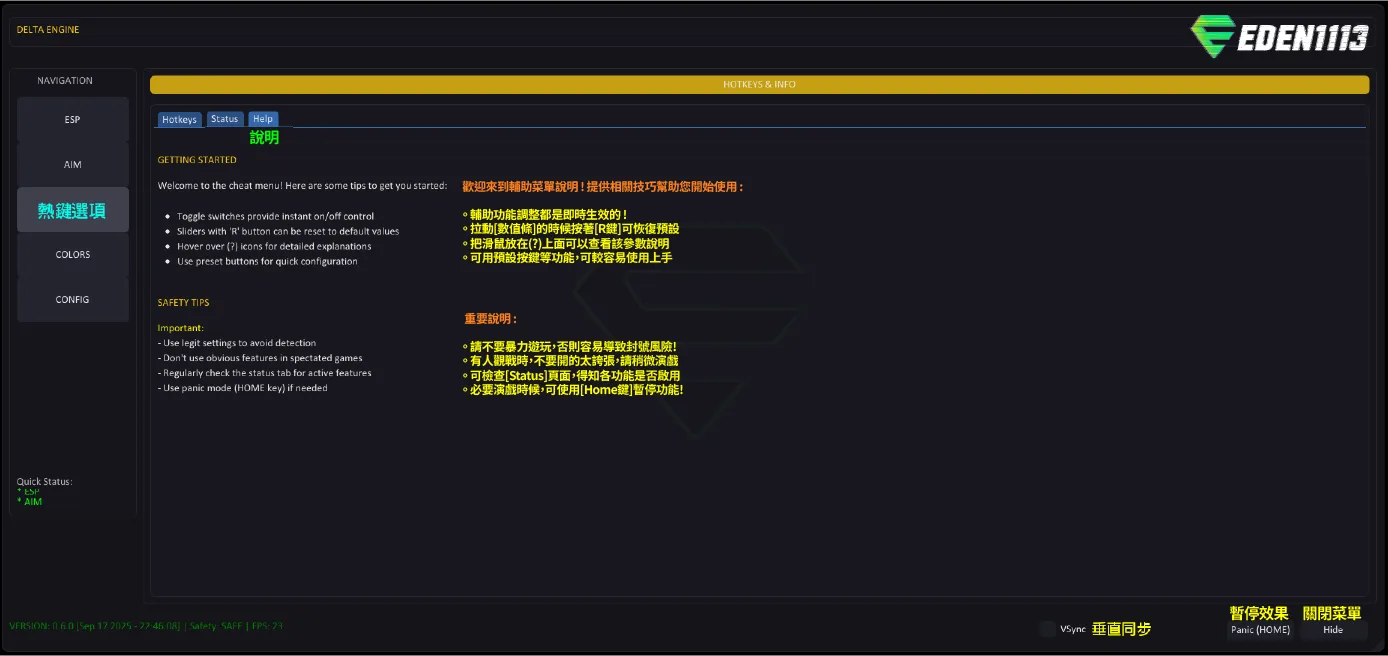
Task: Open the ESP navigation section
Action: tap(73, 120)
